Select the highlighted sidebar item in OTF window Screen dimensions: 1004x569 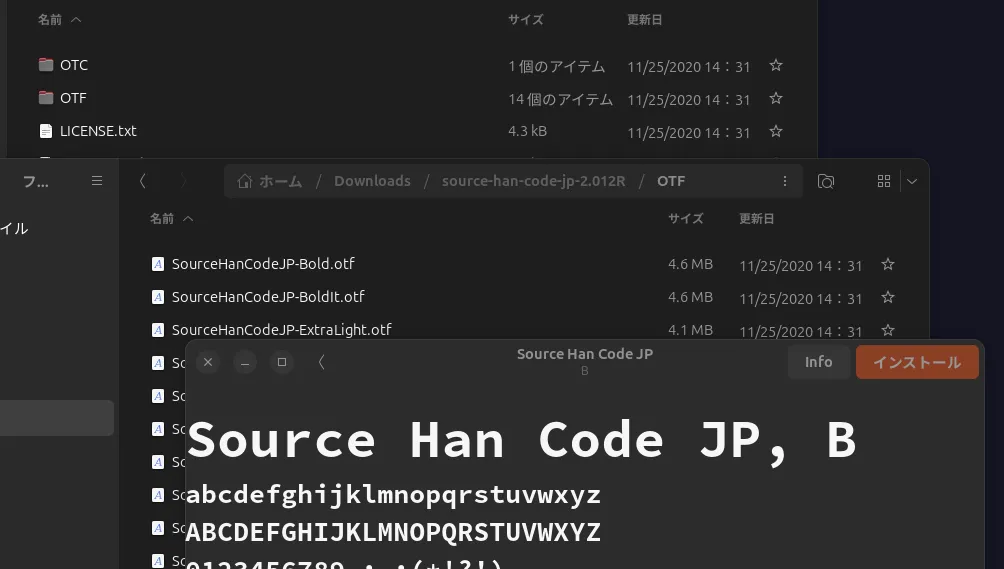point(56,418)
